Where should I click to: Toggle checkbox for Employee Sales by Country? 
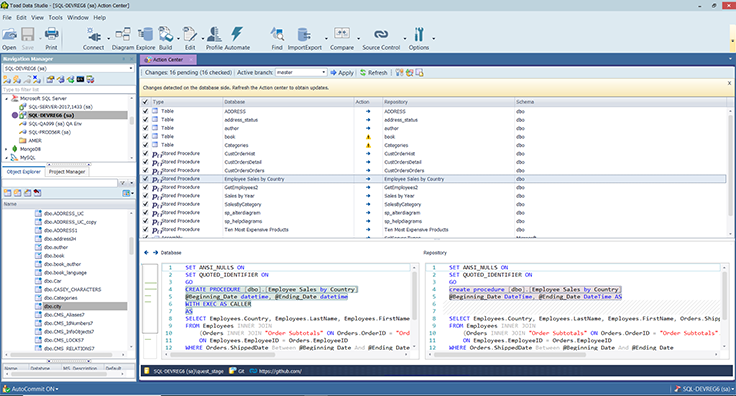click(146, 179)
